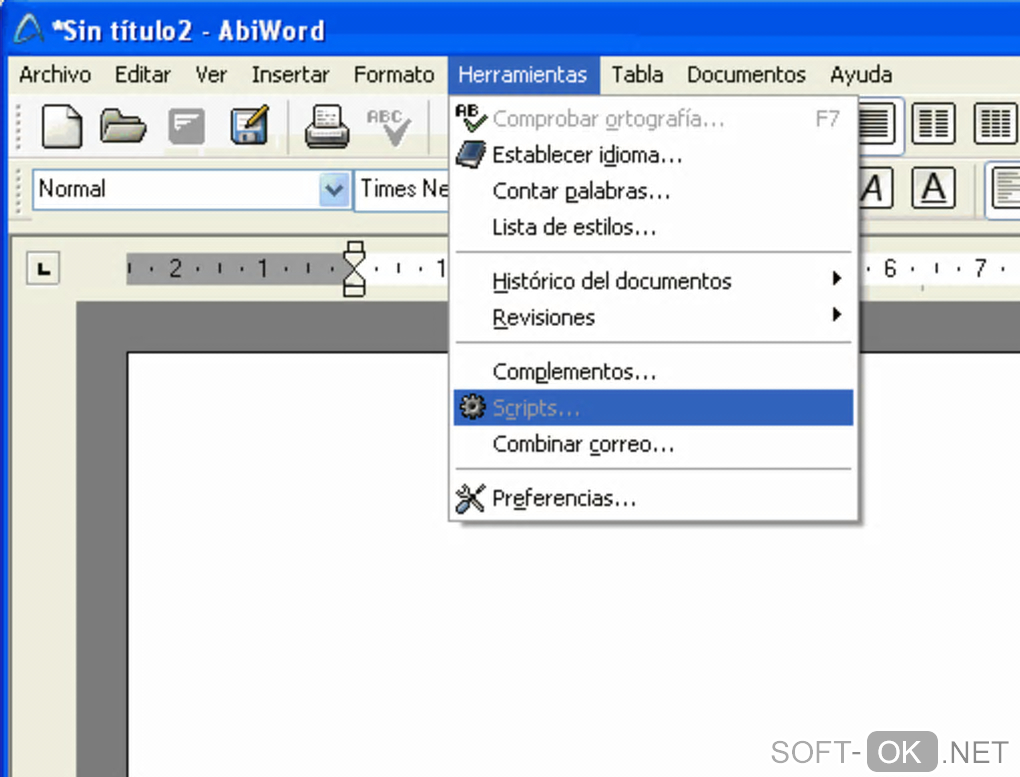Click the Normal style combo box

pyautogui.click(x=192, y=189)
